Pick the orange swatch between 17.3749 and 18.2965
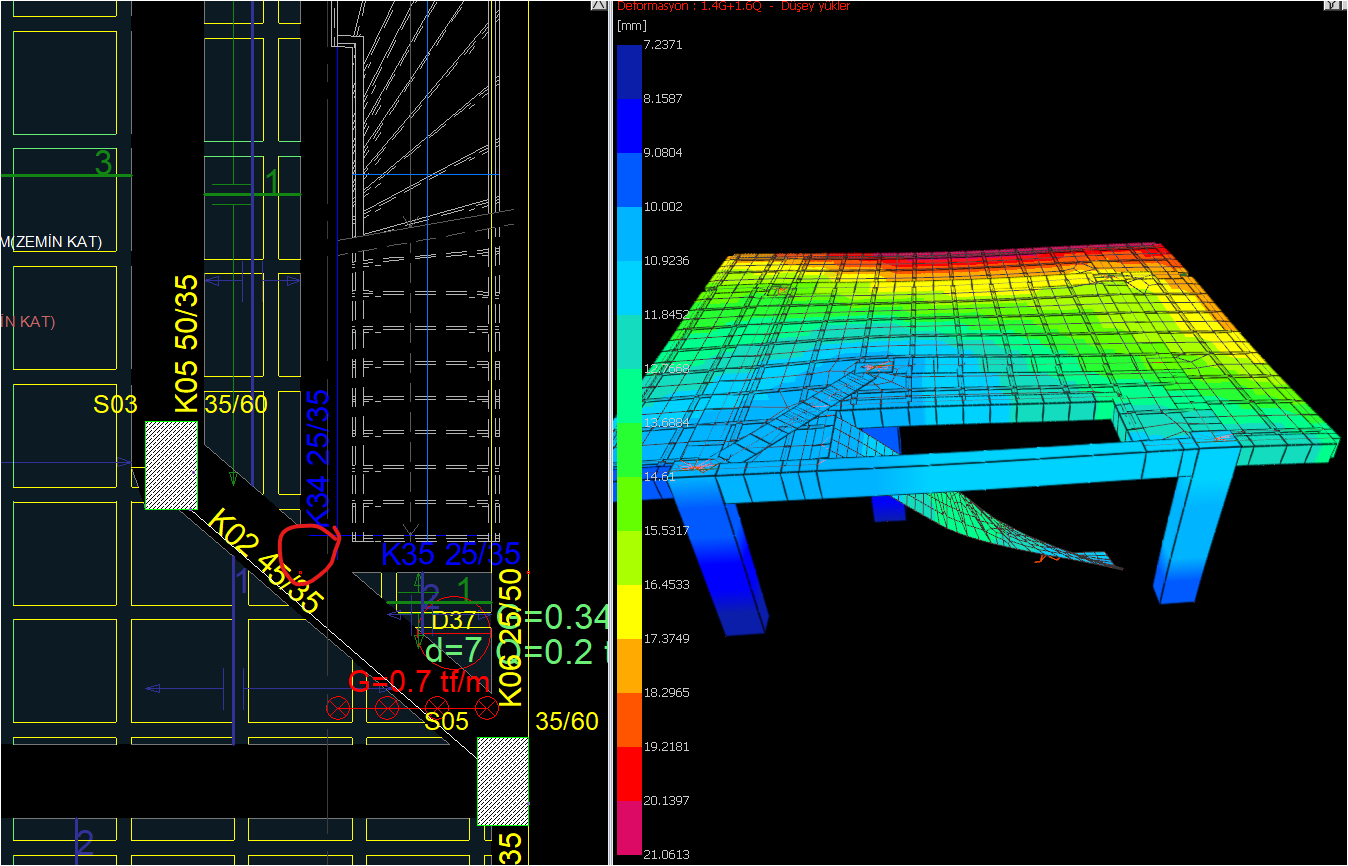This screenshot has width=1348, height=866. [629, 666]
